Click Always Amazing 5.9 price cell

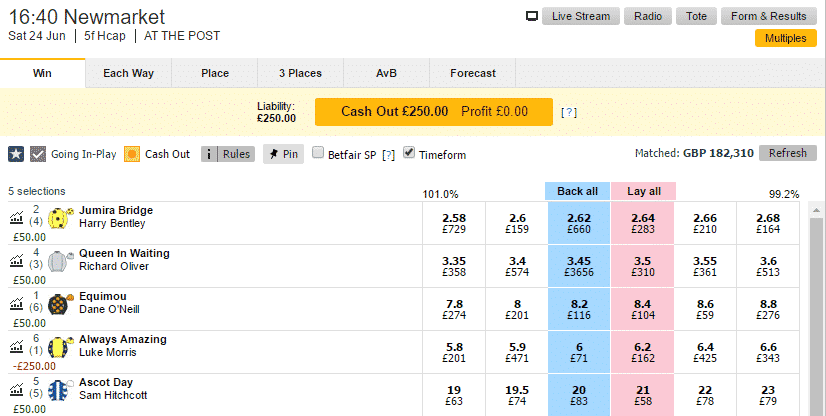pos(517,352)
